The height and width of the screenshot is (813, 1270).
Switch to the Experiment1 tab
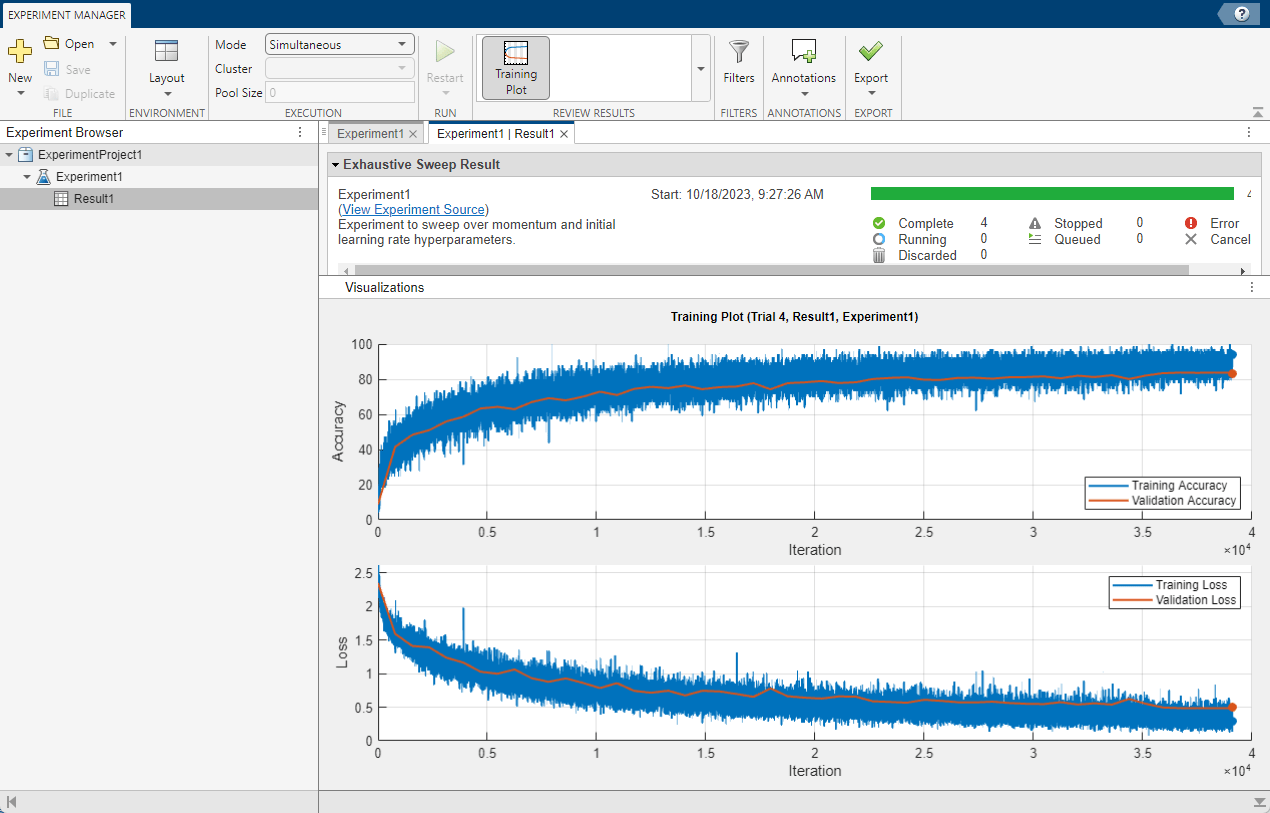coord(370,133)
